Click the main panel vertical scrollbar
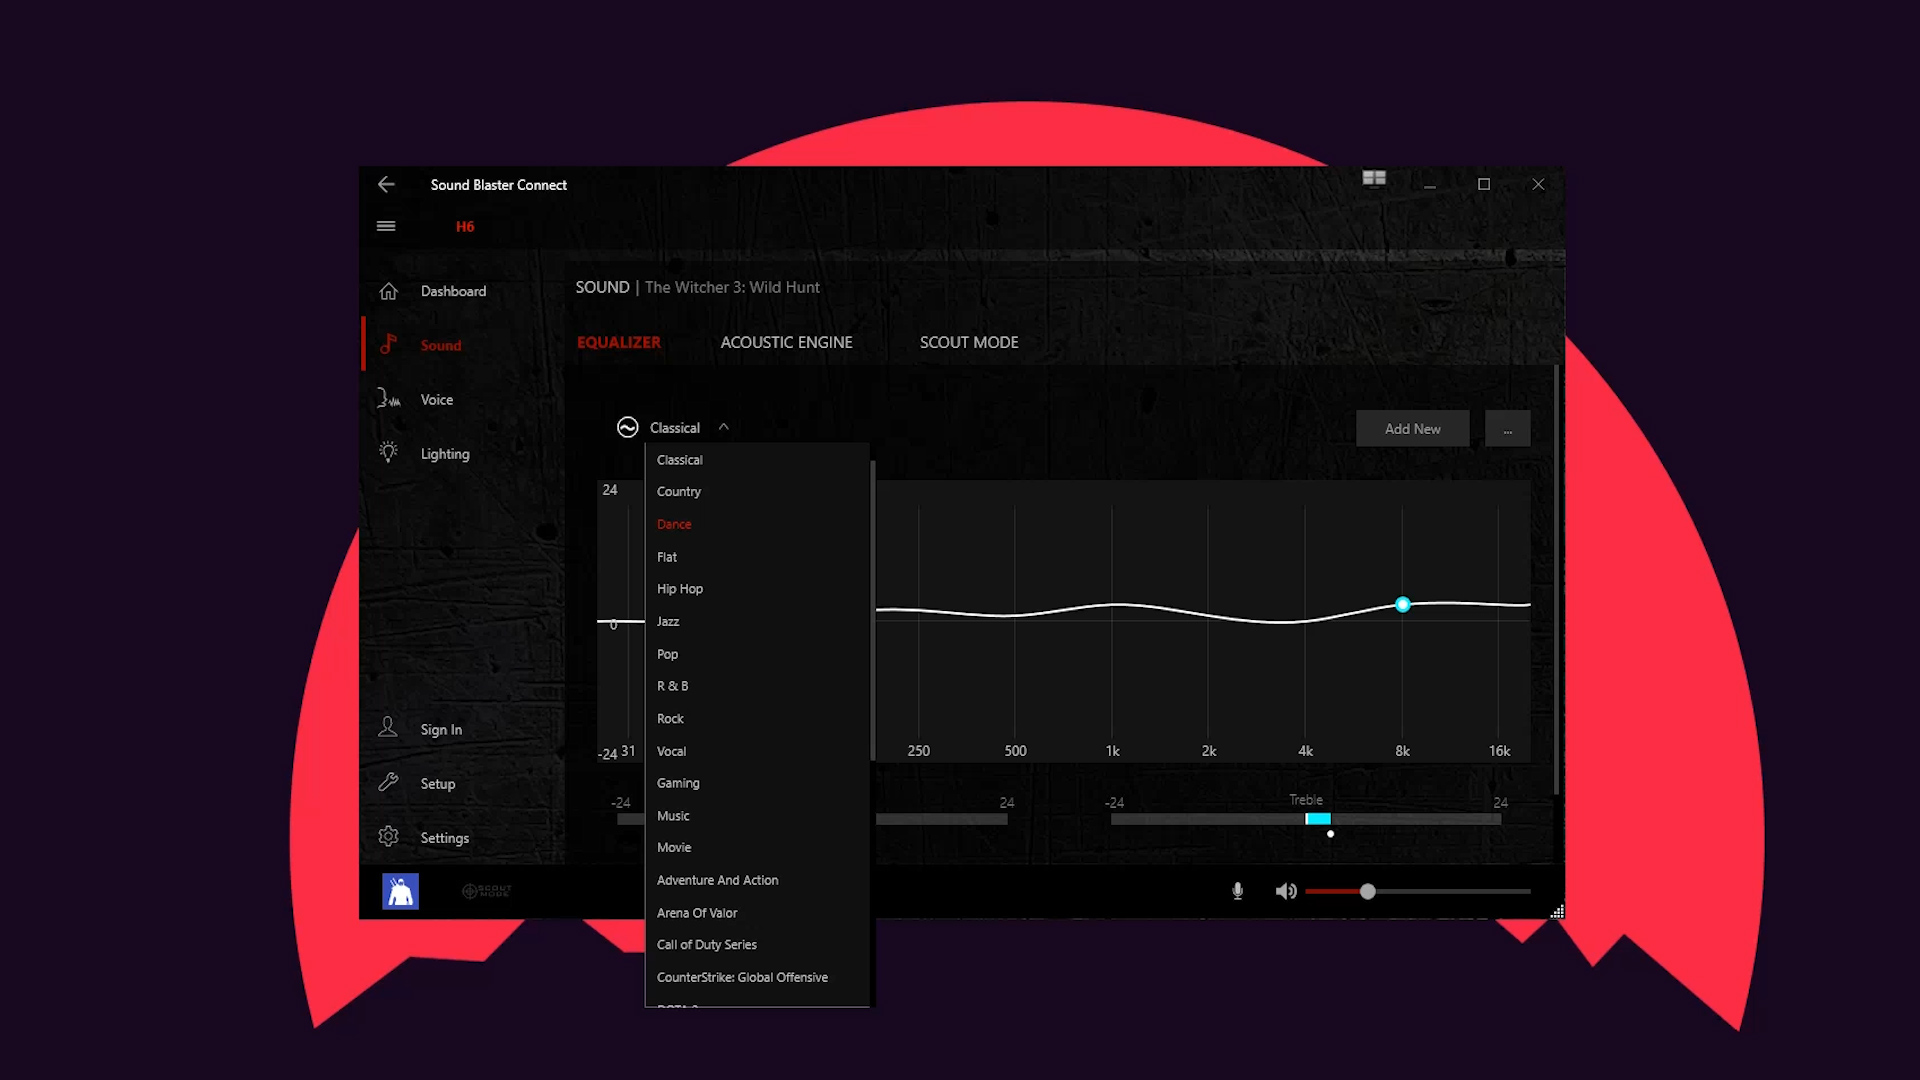The width and height of the screenshot is (1920, 1080). (x=1556, y=580)
